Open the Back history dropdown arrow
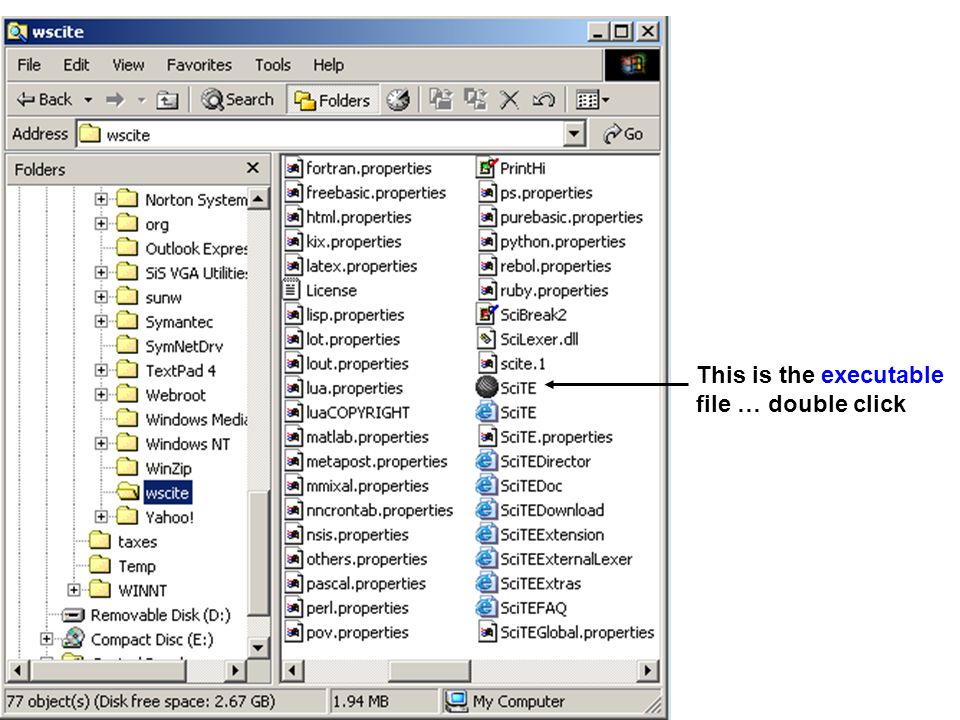This screenshot has width=960, height=720. (x=88, y=100)
